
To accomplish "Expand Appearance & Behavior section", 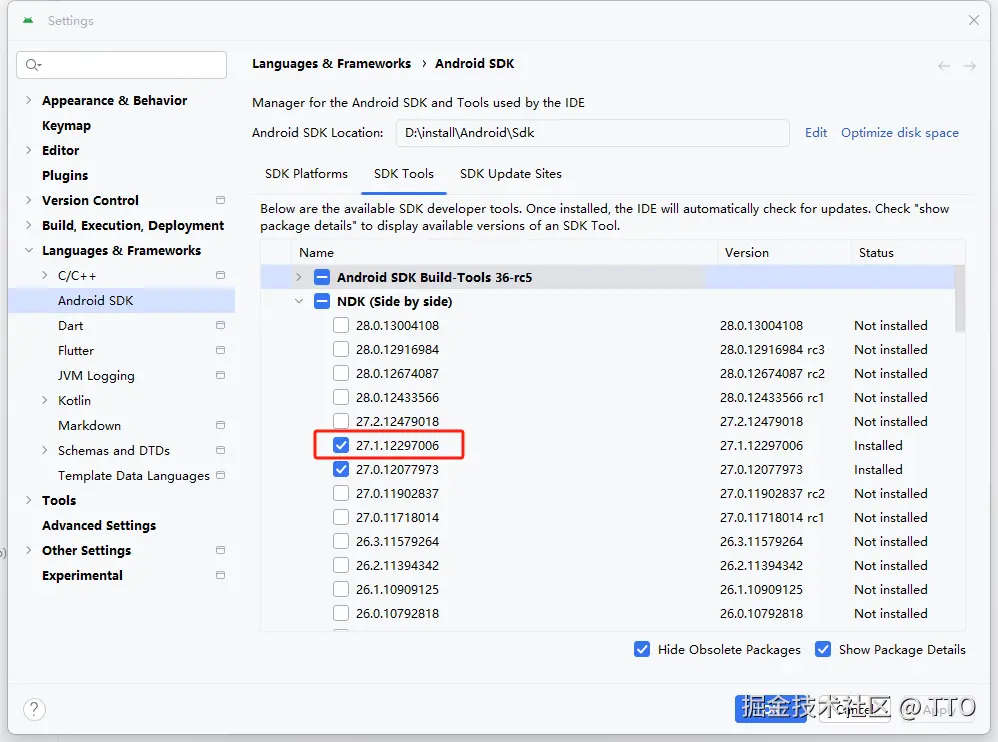I will click(x=29, y=100).
